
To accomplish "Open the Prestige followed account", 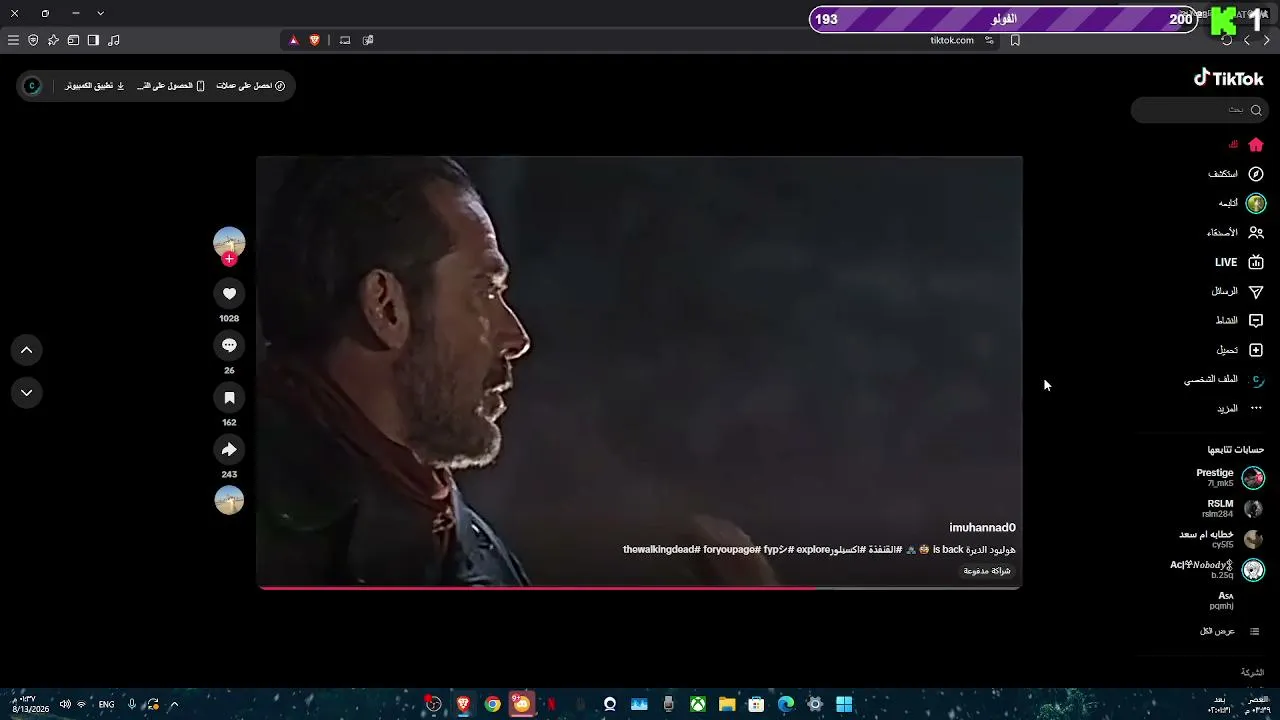I will [1230, 477].
